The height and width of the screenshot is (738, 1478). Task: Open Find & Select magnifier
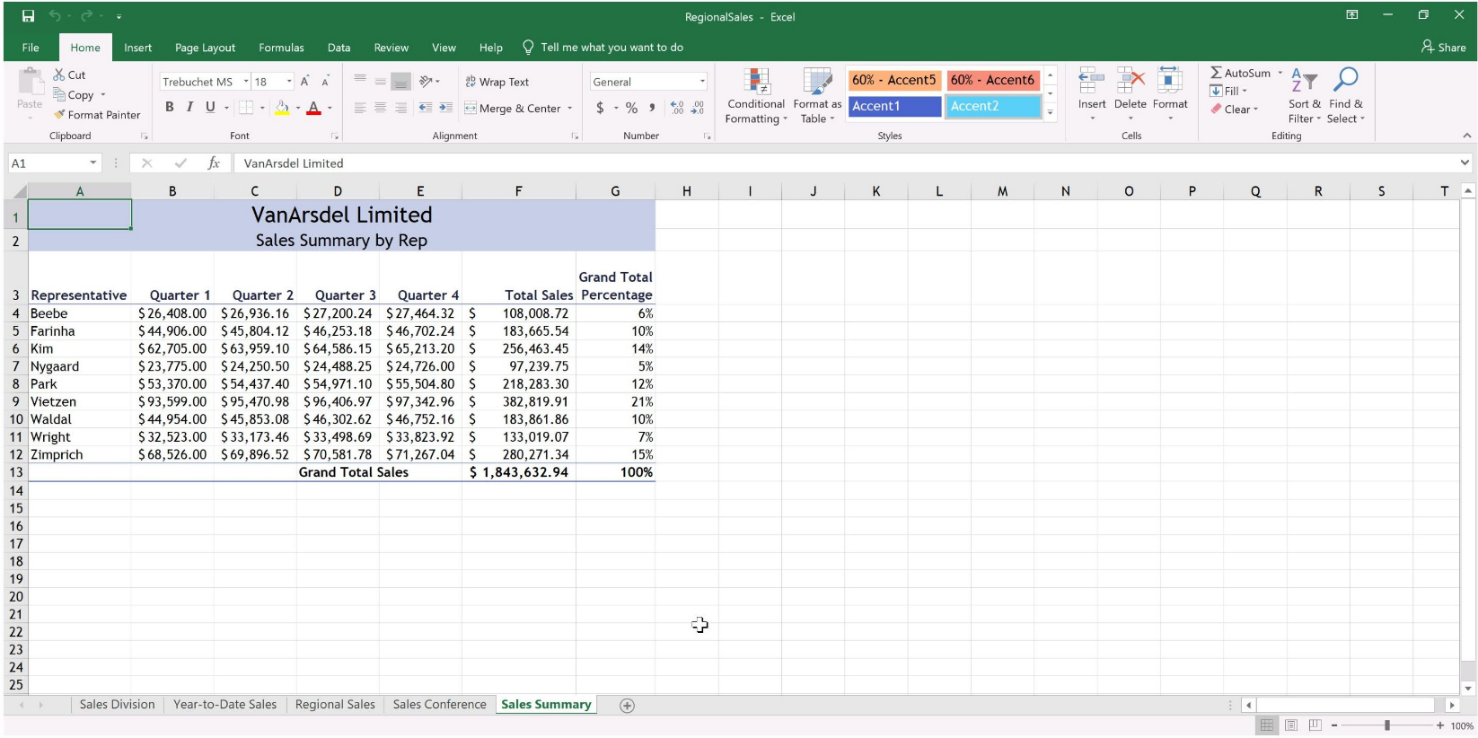coord(1346,96)
